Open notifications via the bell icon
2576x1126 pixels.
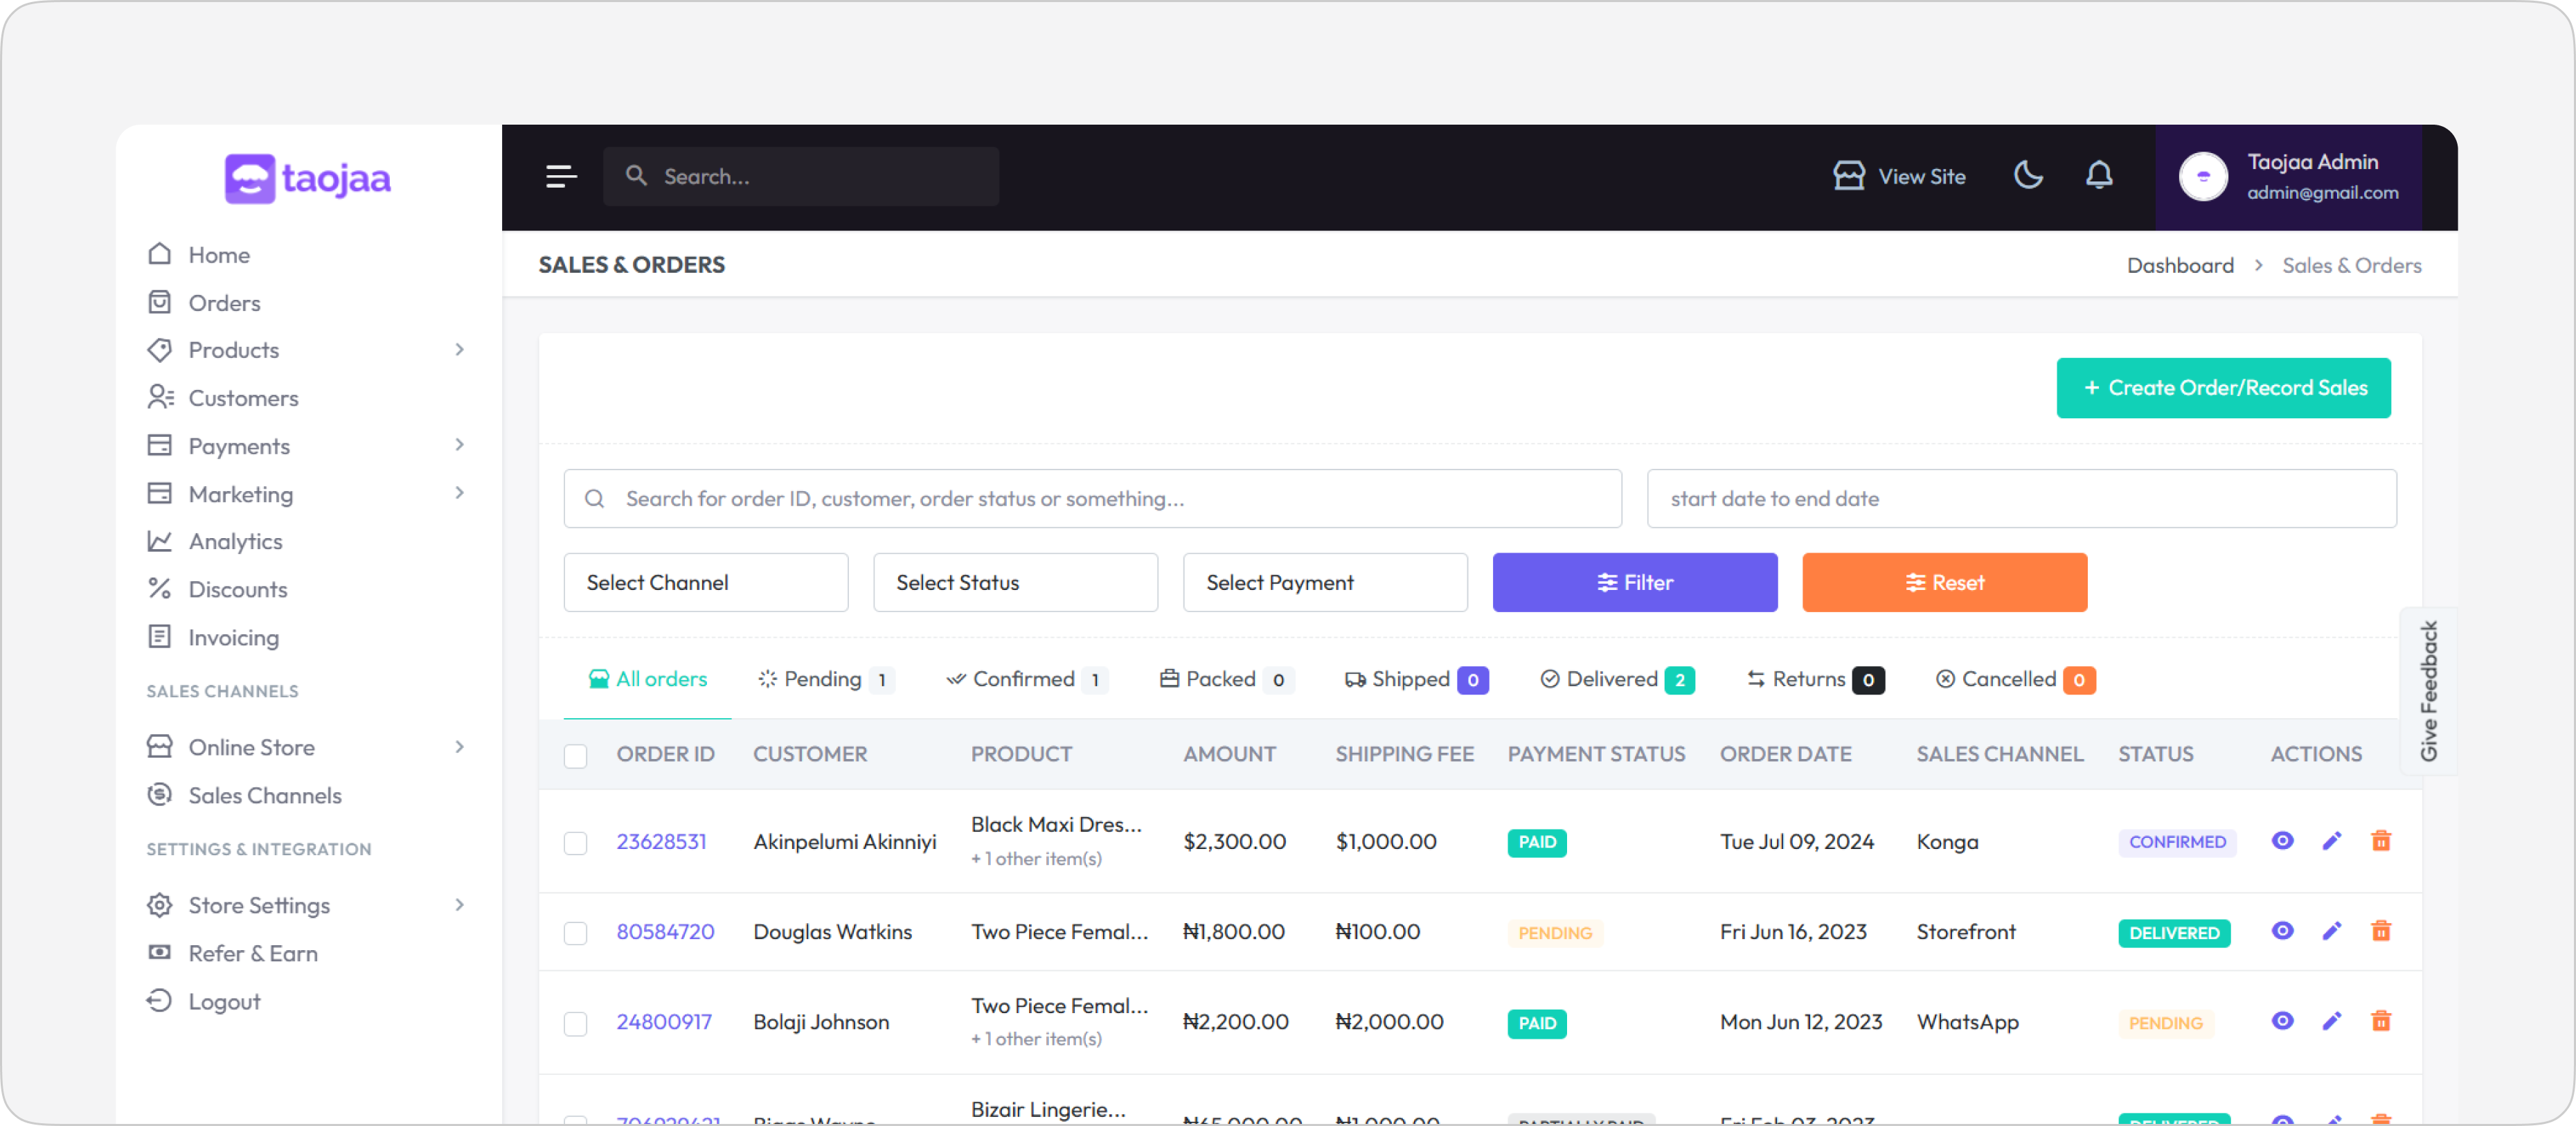coord(2099,175)
